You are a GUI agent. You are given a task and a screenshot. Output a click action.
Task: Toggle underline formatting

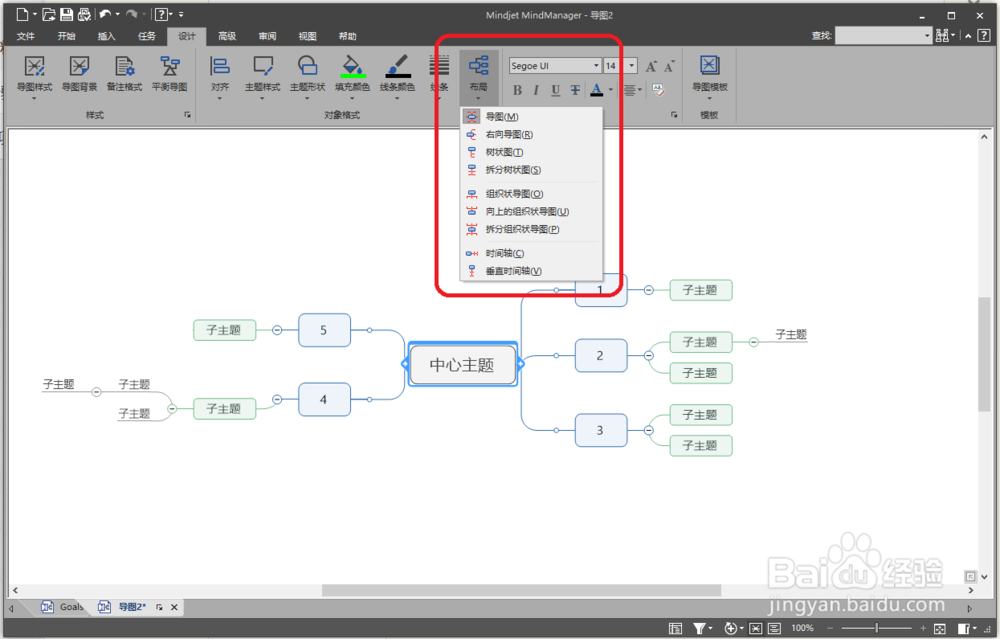(x=555, y=90)
